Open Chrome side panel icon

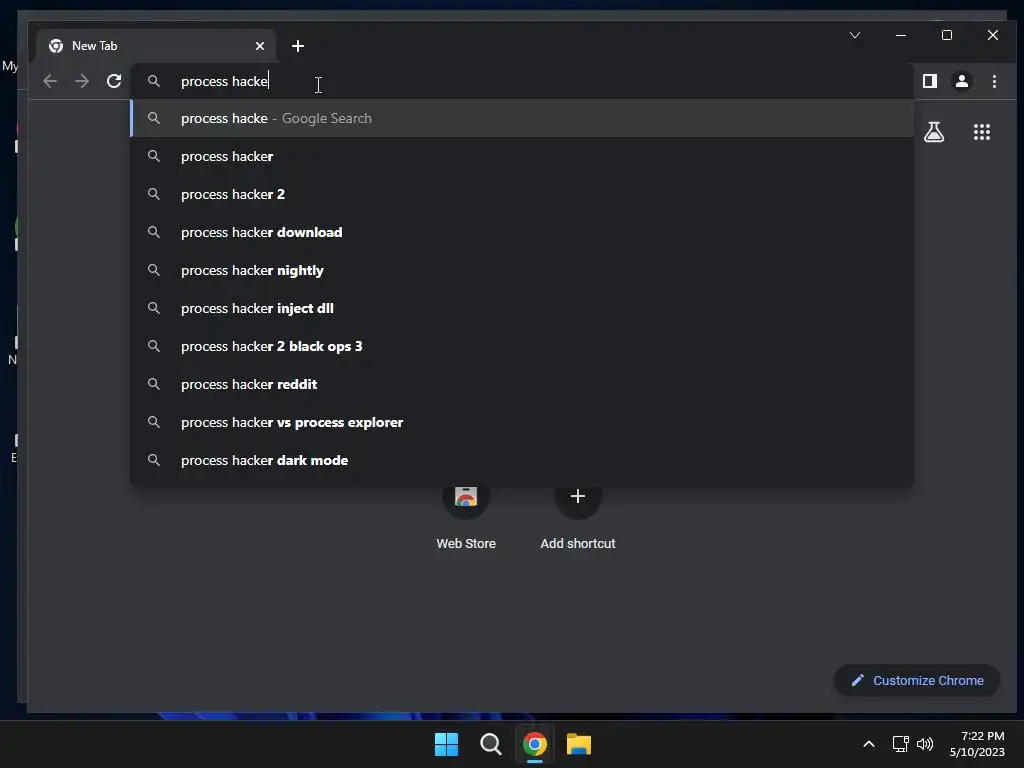tap(930, 81)
